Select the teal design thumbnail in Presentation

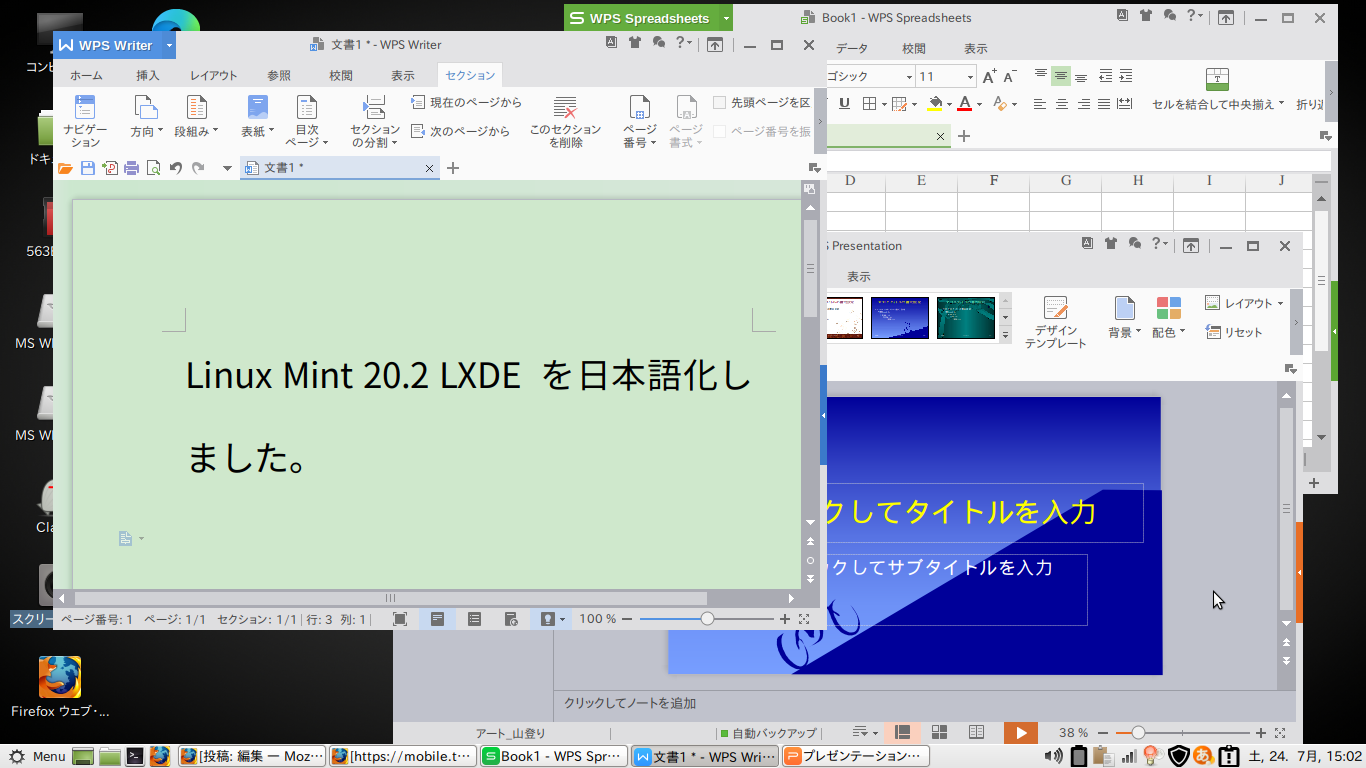point(966,318)
